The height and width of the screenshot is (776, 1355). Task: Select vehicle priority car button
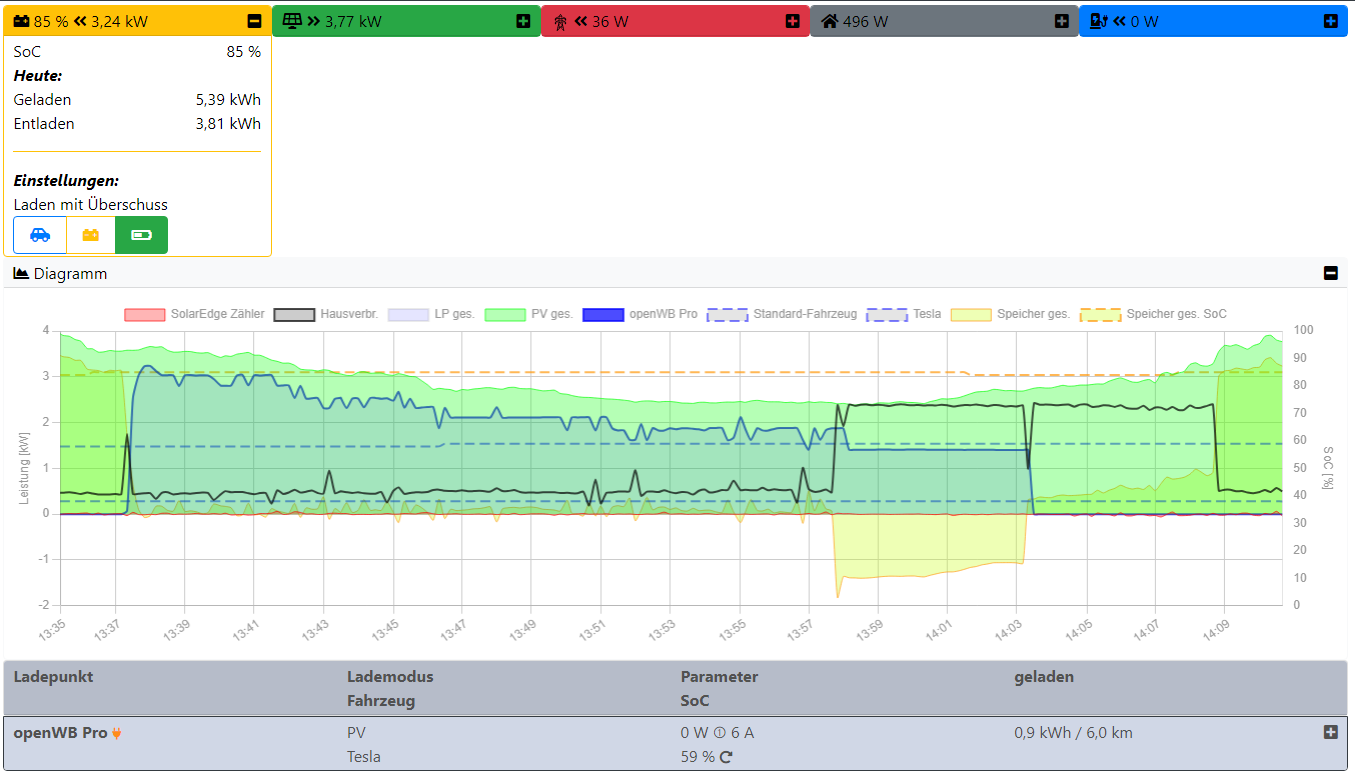(40, 235)
